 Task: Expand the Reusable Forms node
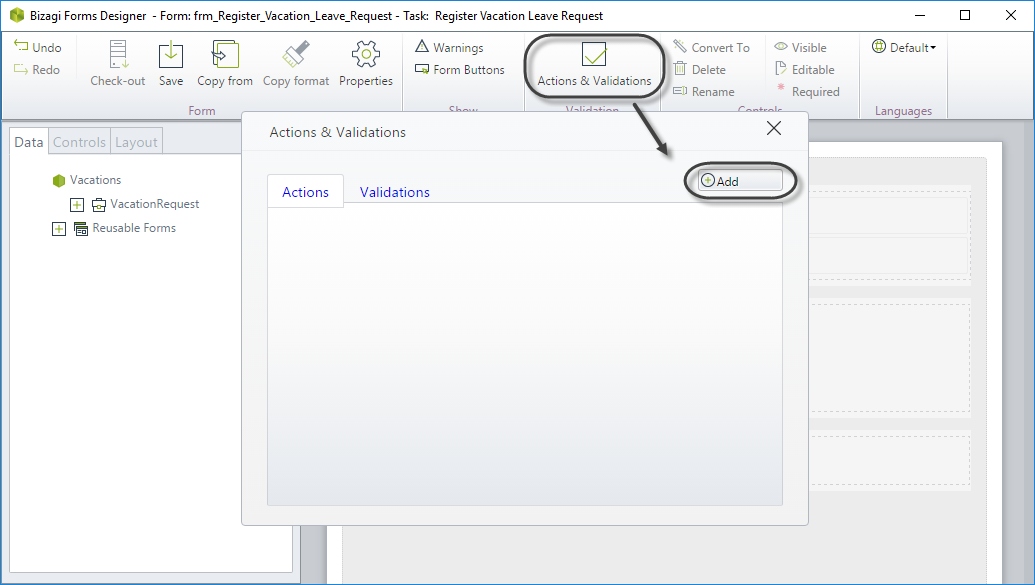(59, 228)
